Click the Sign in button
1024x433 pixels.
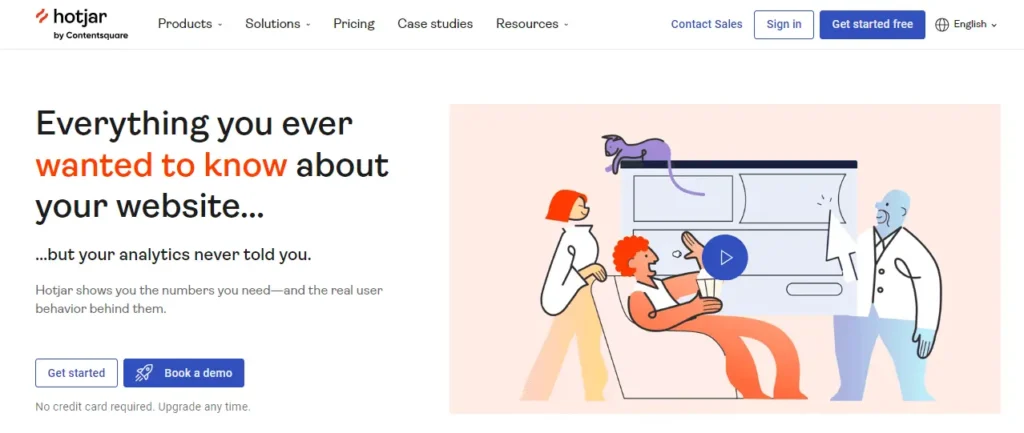click(784, 24)
